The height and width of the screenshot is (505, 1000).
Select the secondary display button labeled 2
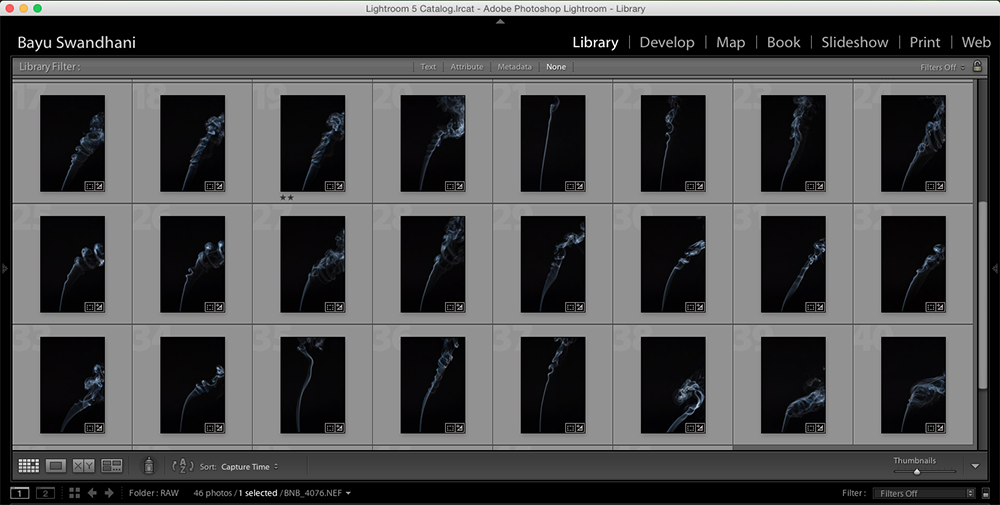point(45,493)
